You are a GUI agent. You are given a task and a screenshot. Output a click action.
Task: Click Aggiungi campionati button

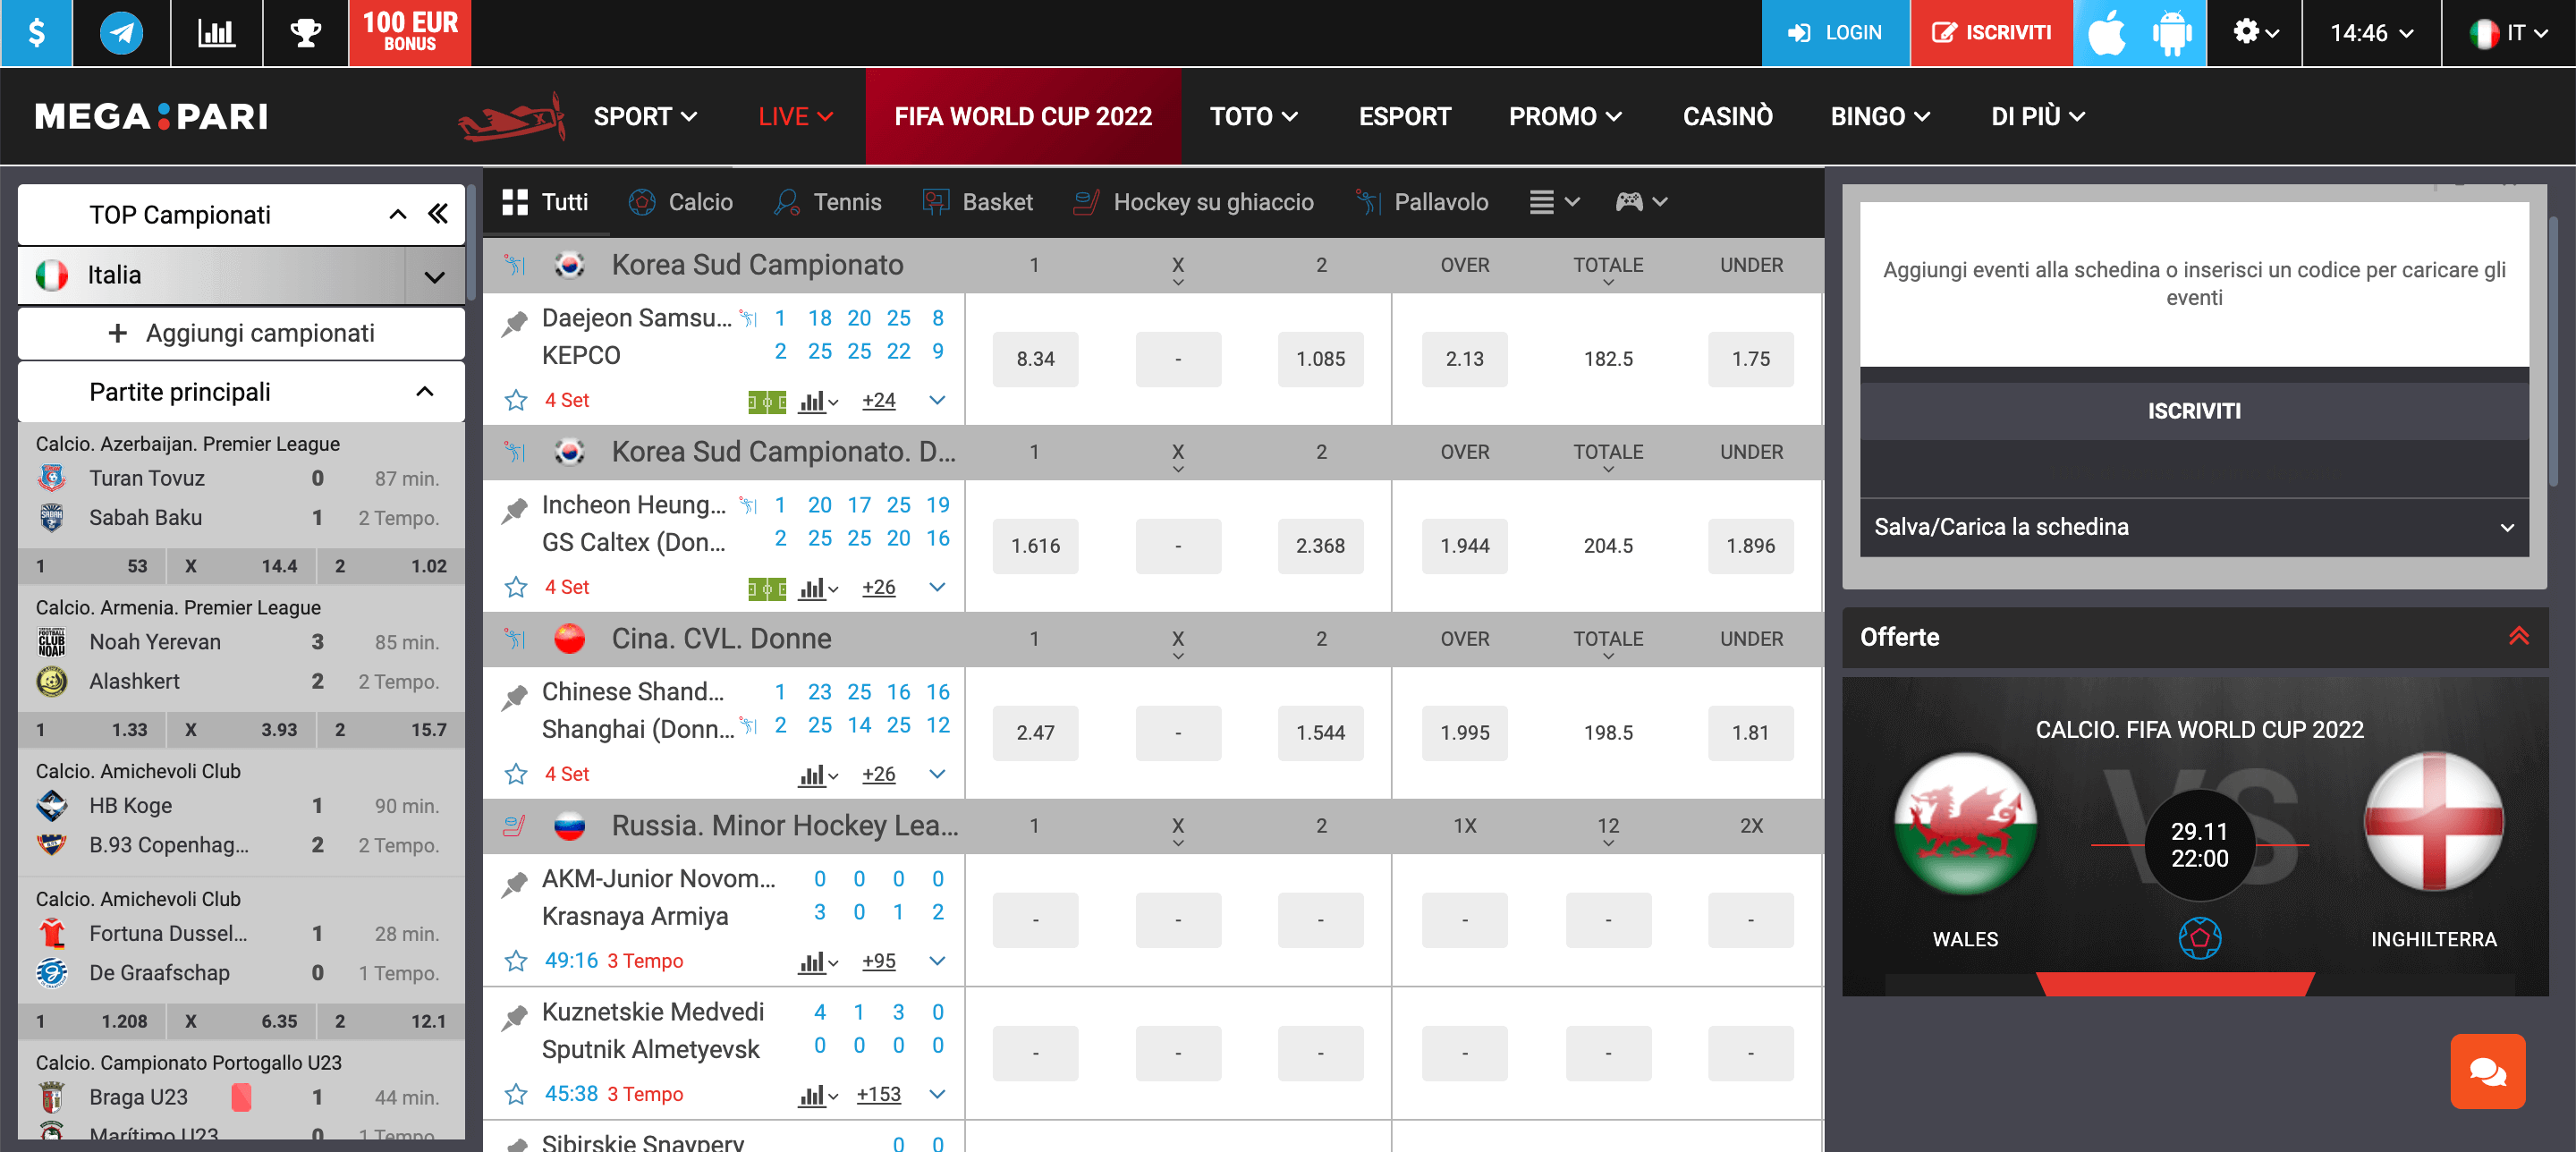[x=241, y=333]
